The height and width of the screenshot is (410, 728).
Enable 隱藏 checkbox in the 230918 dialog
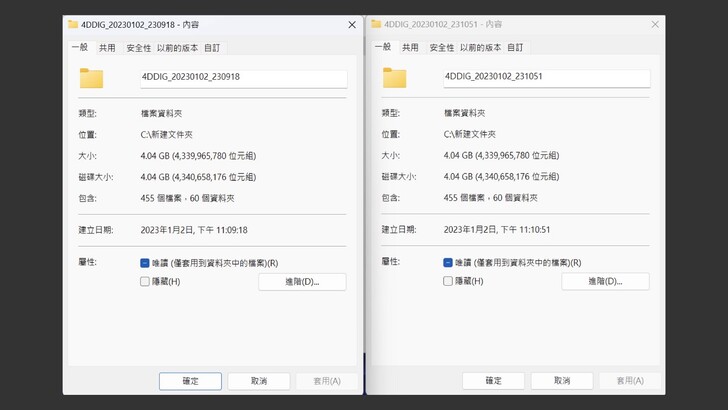pyautogui.click(x=145, y=281)
